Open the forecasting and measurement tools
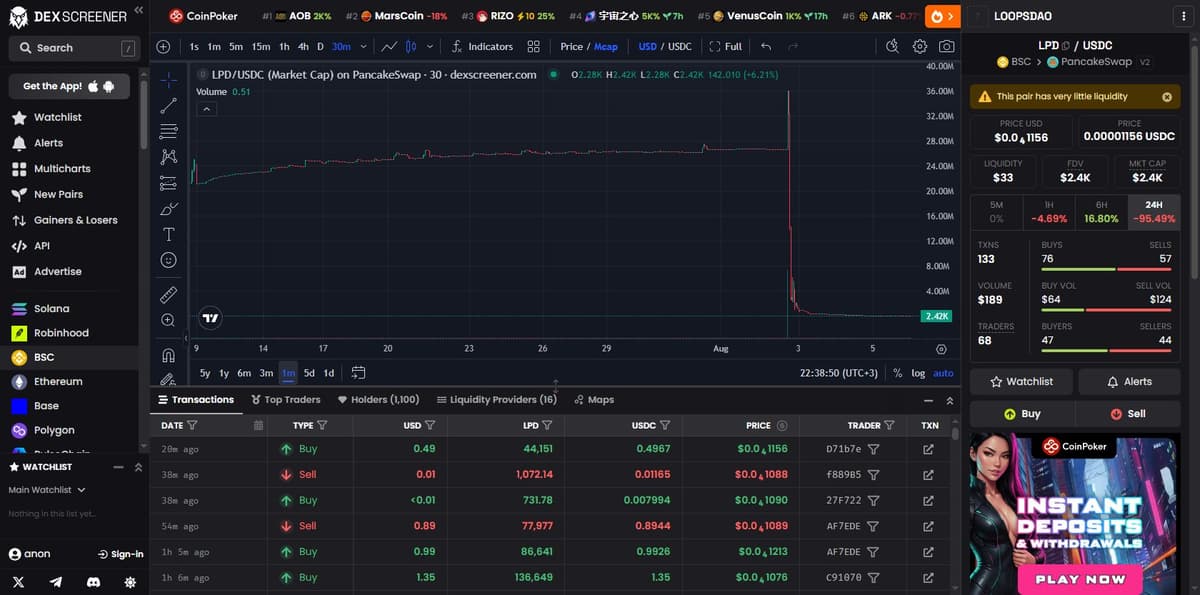 pyautogui.click(x=169, y=183)
